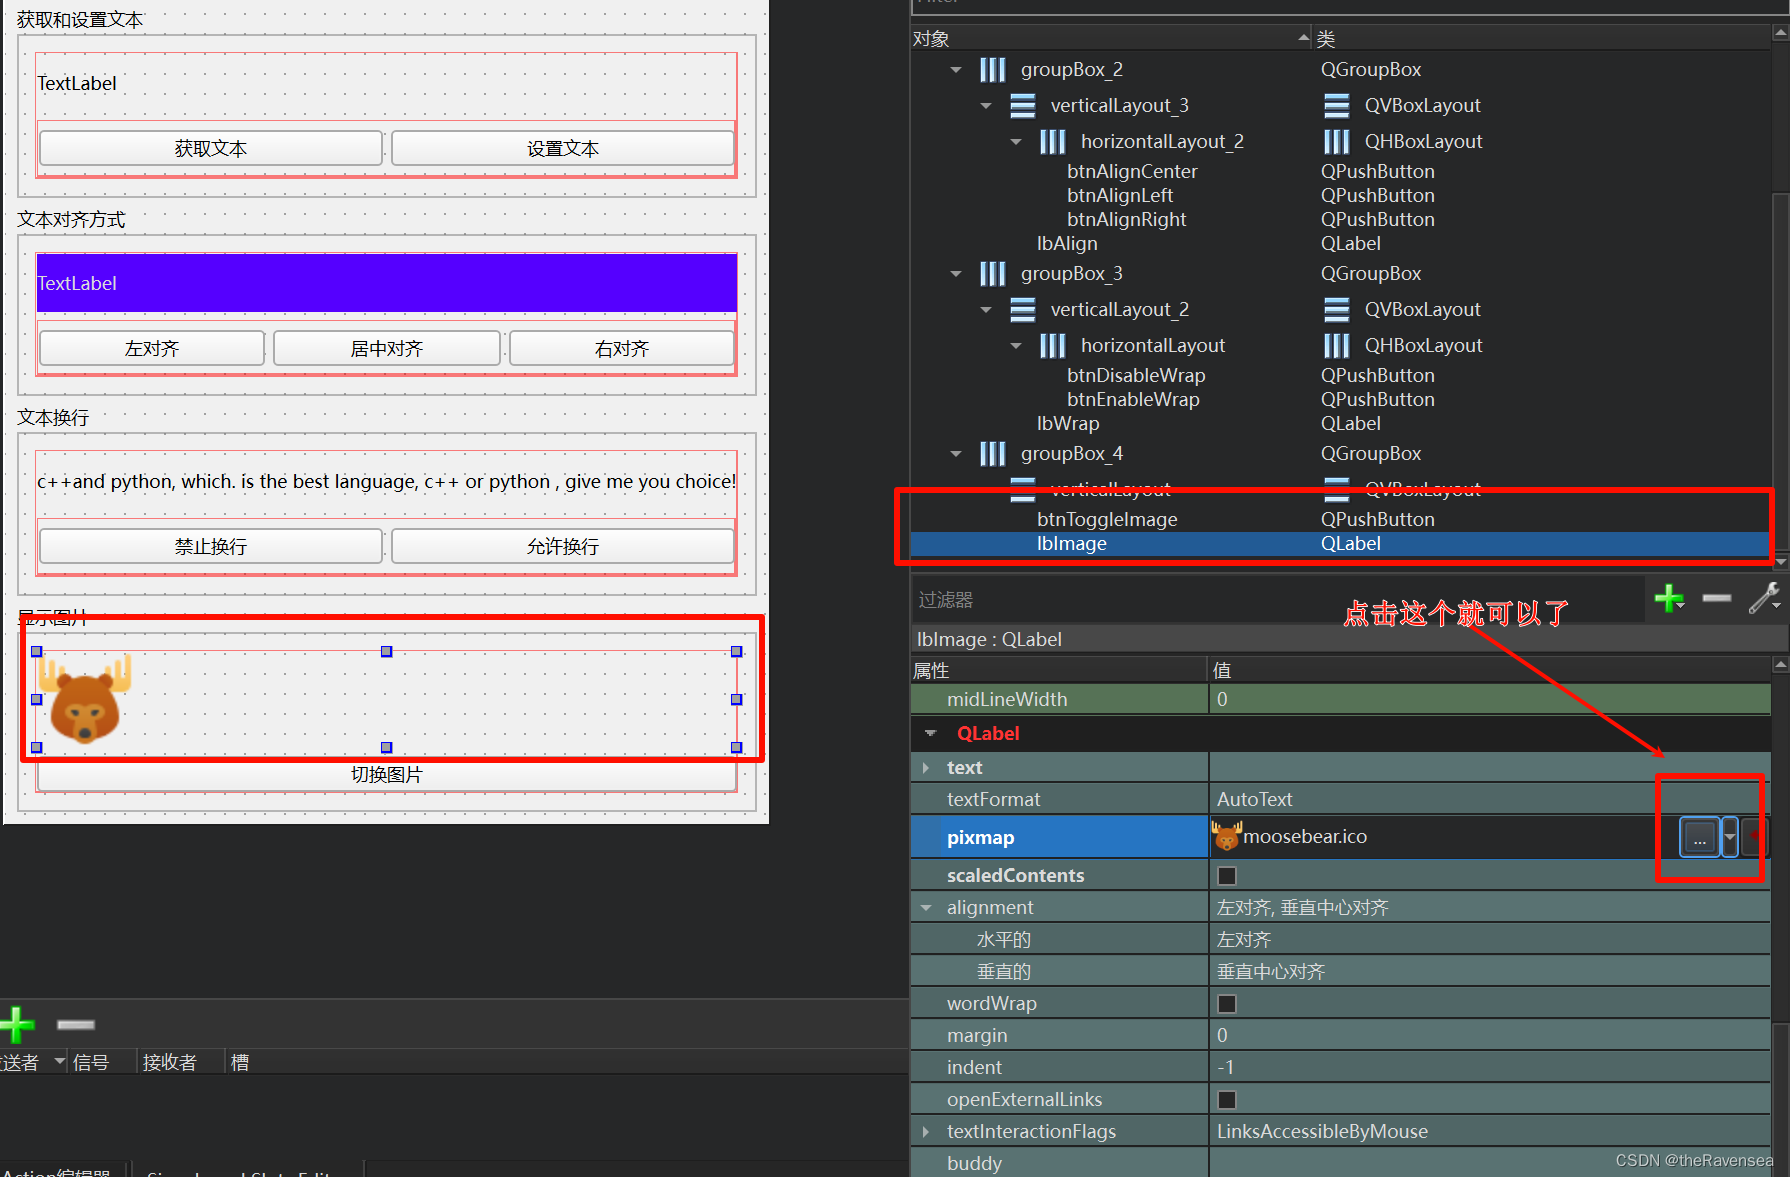This screenshot has height=1177, width=1790.
Task: Click the 允许换行 button on form
Action: coord(563,547)
